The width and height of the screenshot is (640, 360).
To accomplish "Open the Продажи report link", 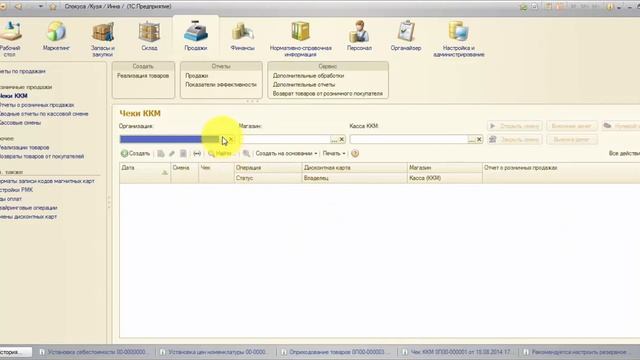I will (x=197, y=76).
